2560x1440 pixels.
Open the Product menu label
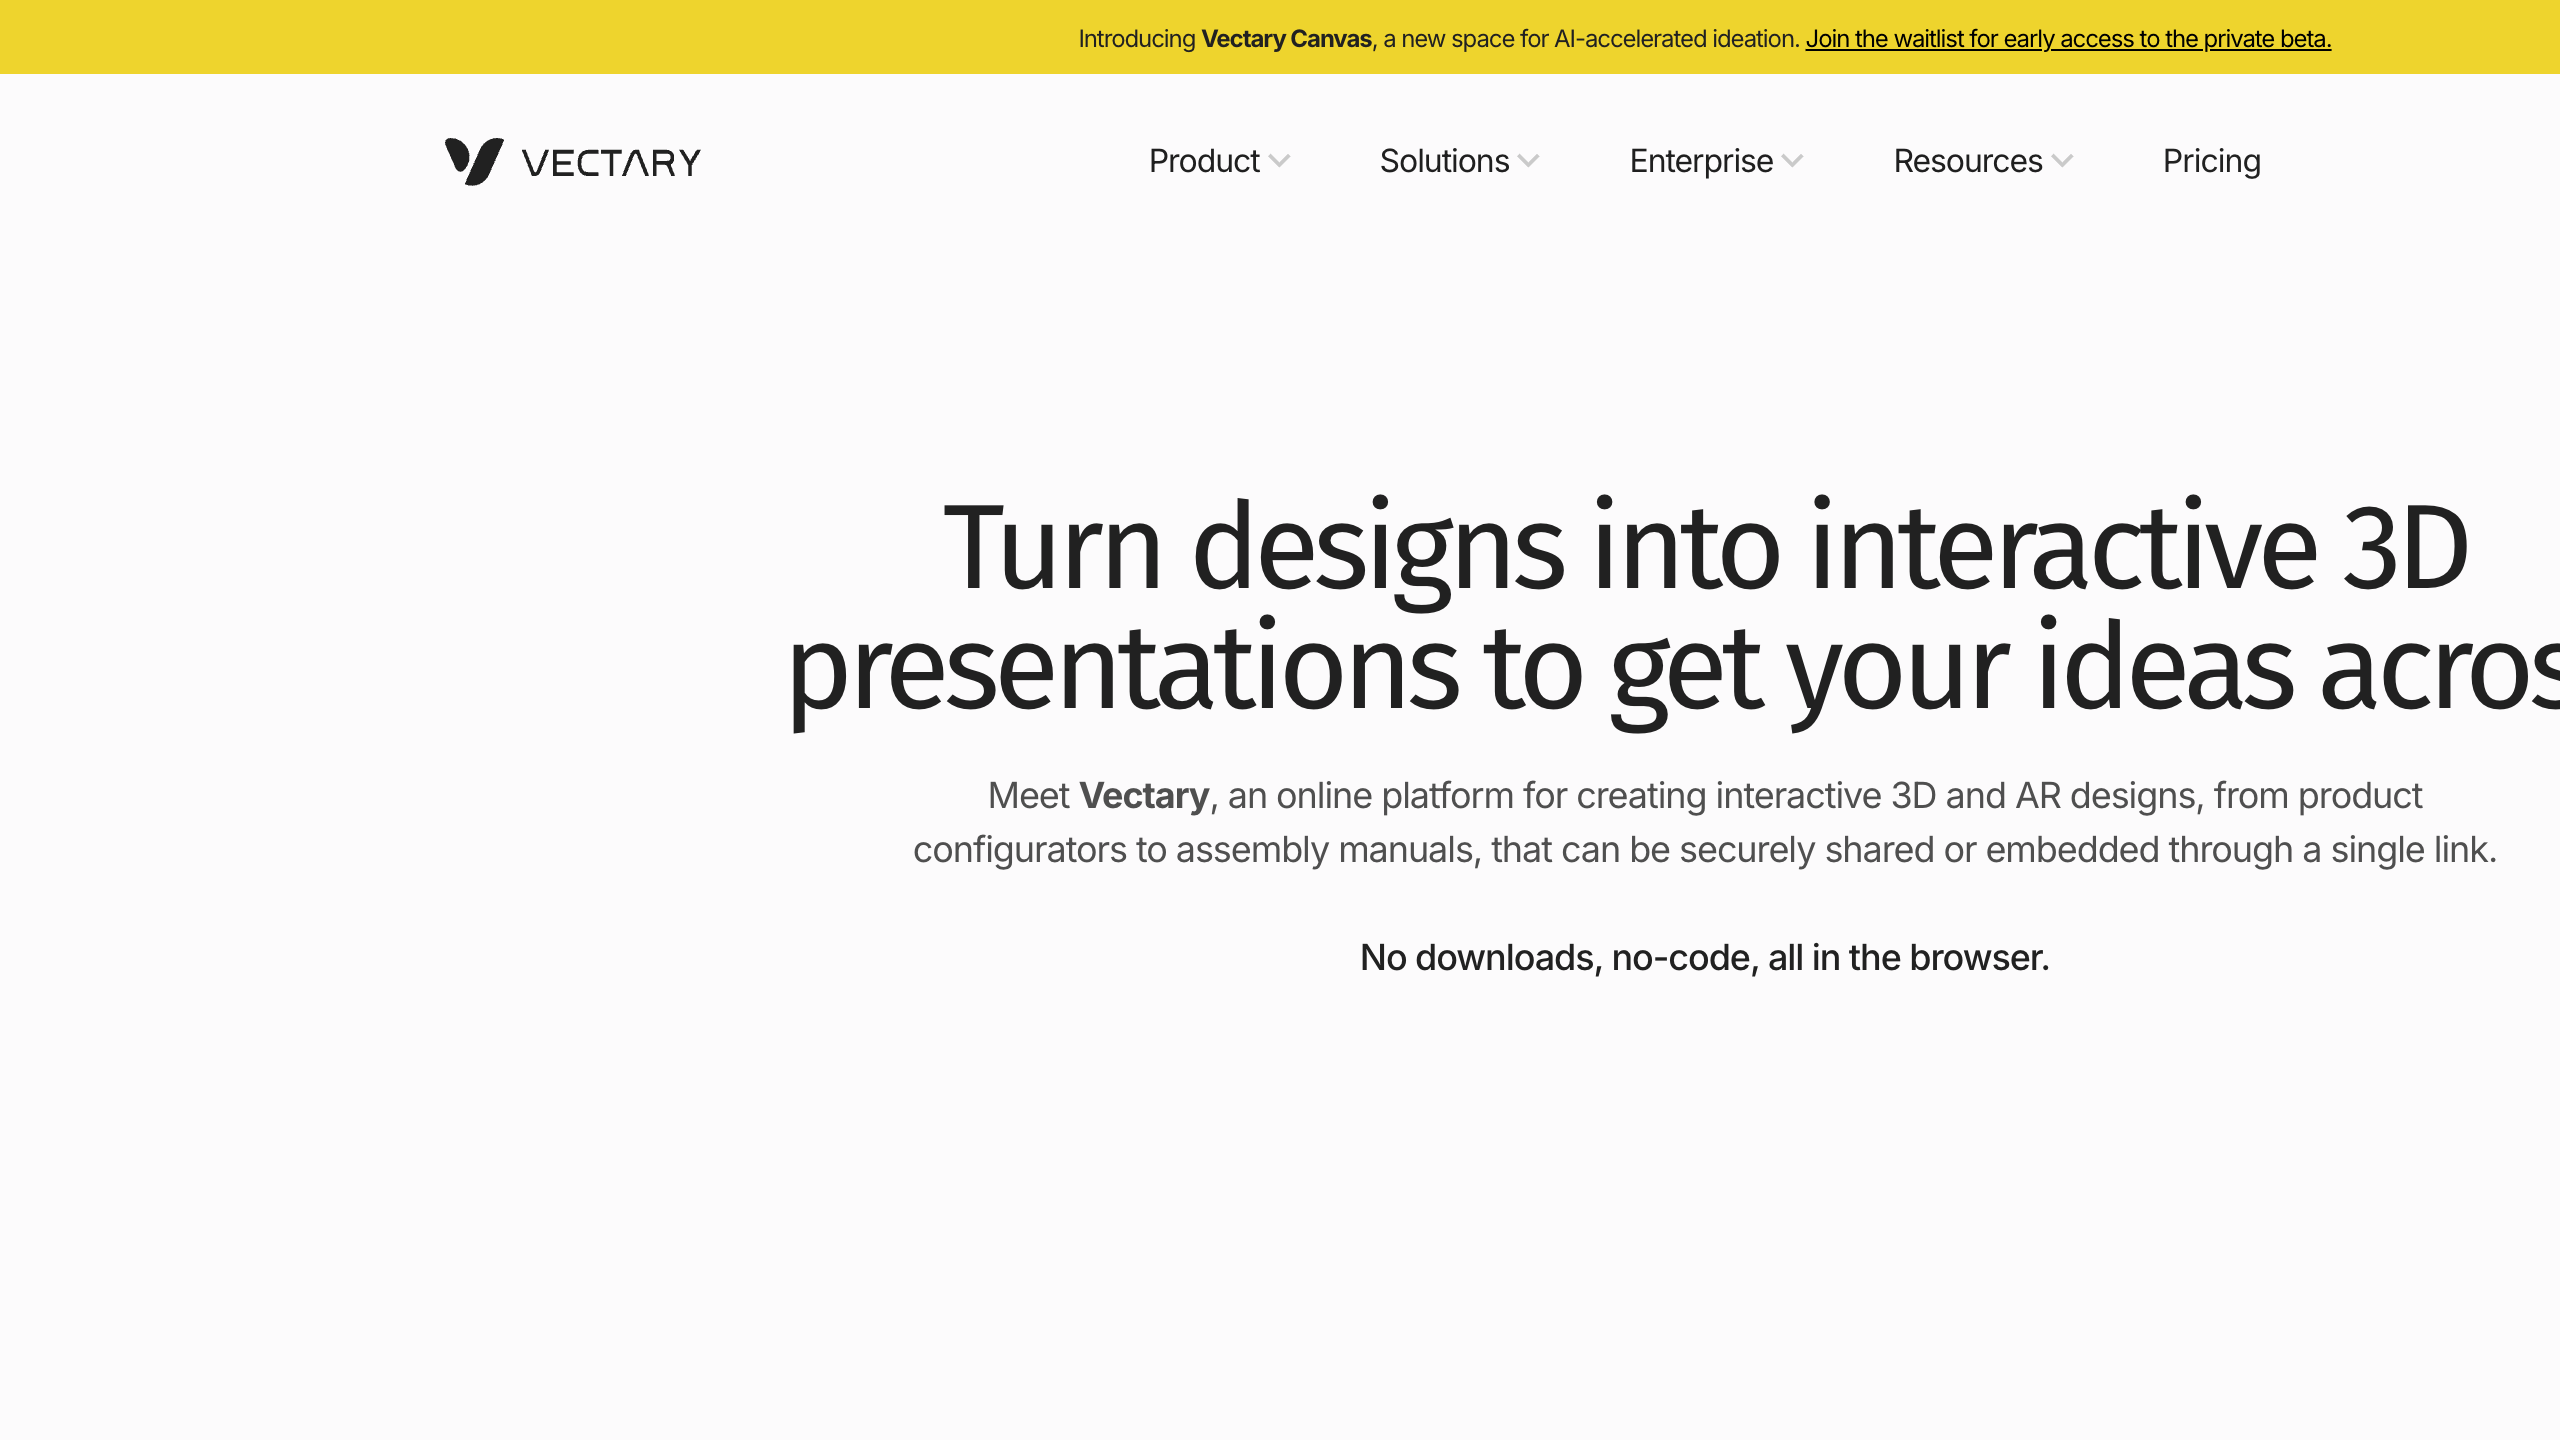[1204, 161]
